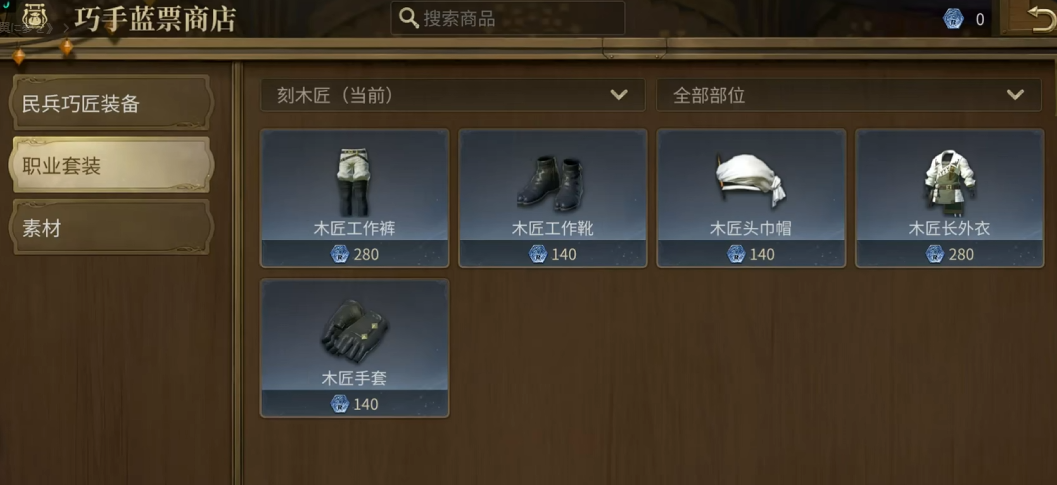The image size is (1057, 485).
Task: Click the blue ticket currency icon in header
Action: 953,19
